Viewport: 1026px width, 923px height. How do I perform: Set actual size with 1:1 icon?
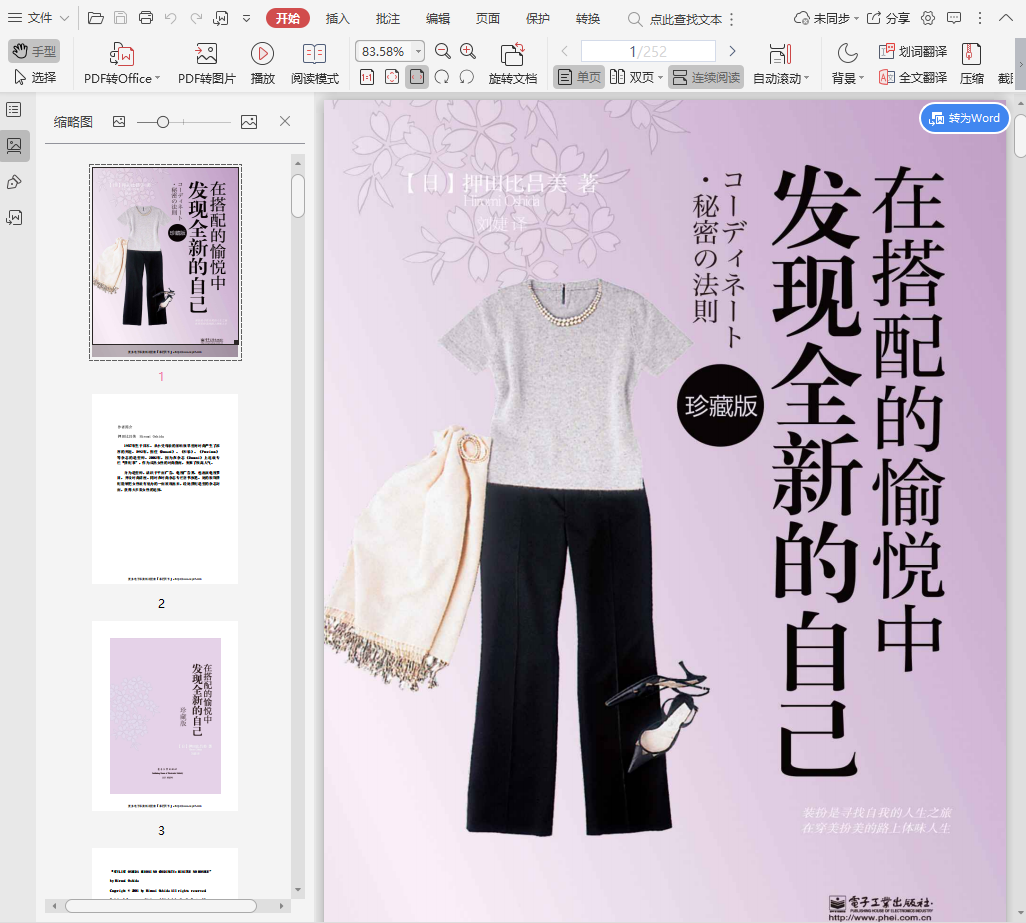(x=367, y=77)
